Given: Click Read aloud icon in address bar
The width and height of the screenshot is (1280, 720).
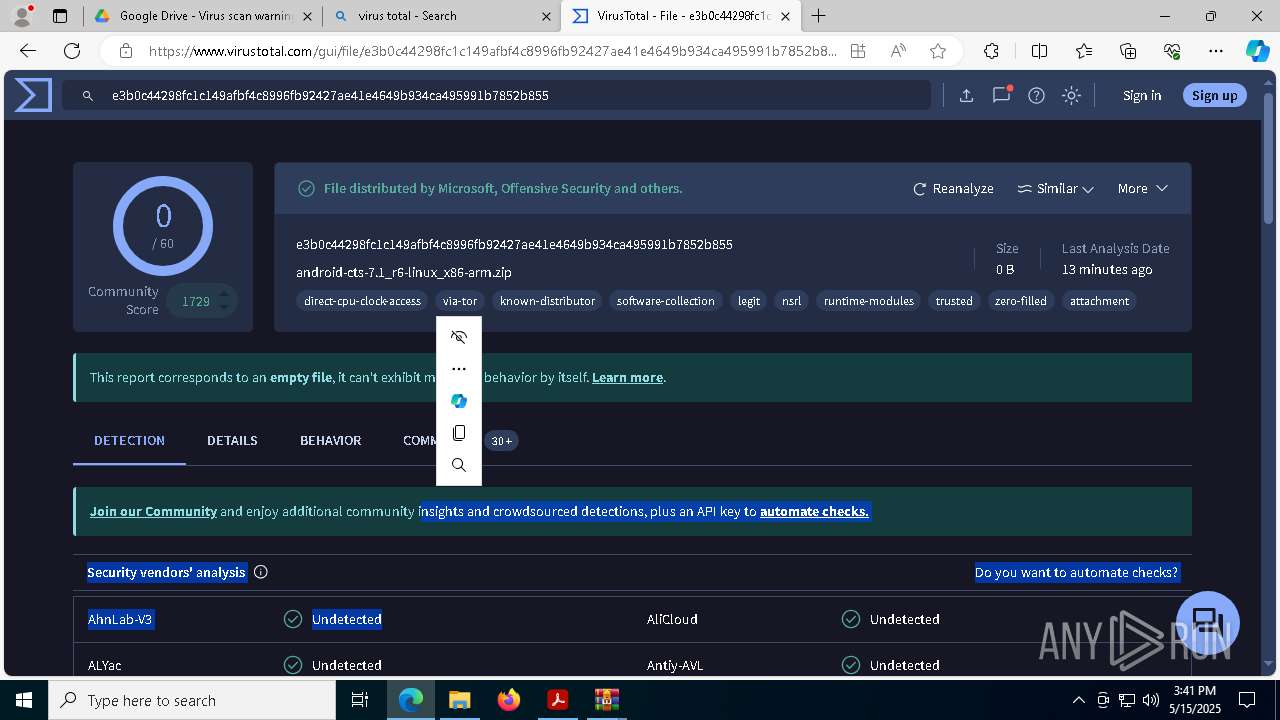Looking at the screenshot, I should click(x=898, y=51).
